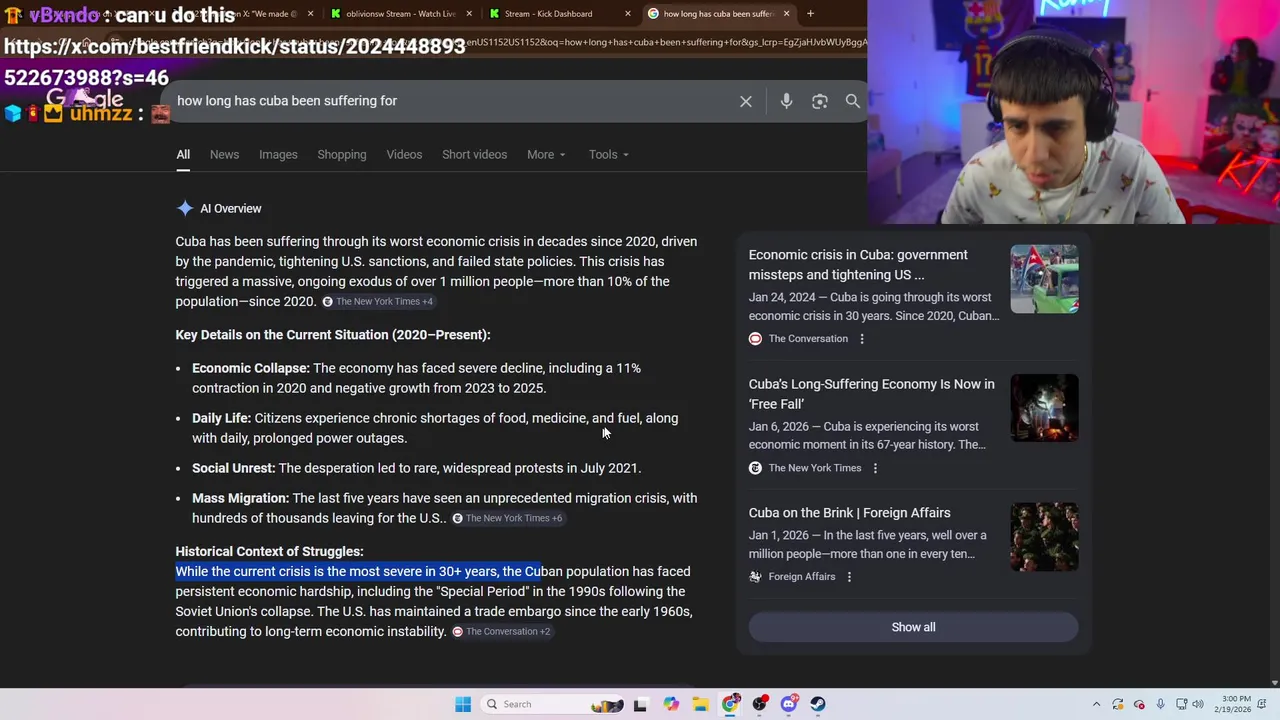Image resolution: width=1280 pixels, height=720 pixels.
Task: Click the AI Overview label
Action: point(230,208)
